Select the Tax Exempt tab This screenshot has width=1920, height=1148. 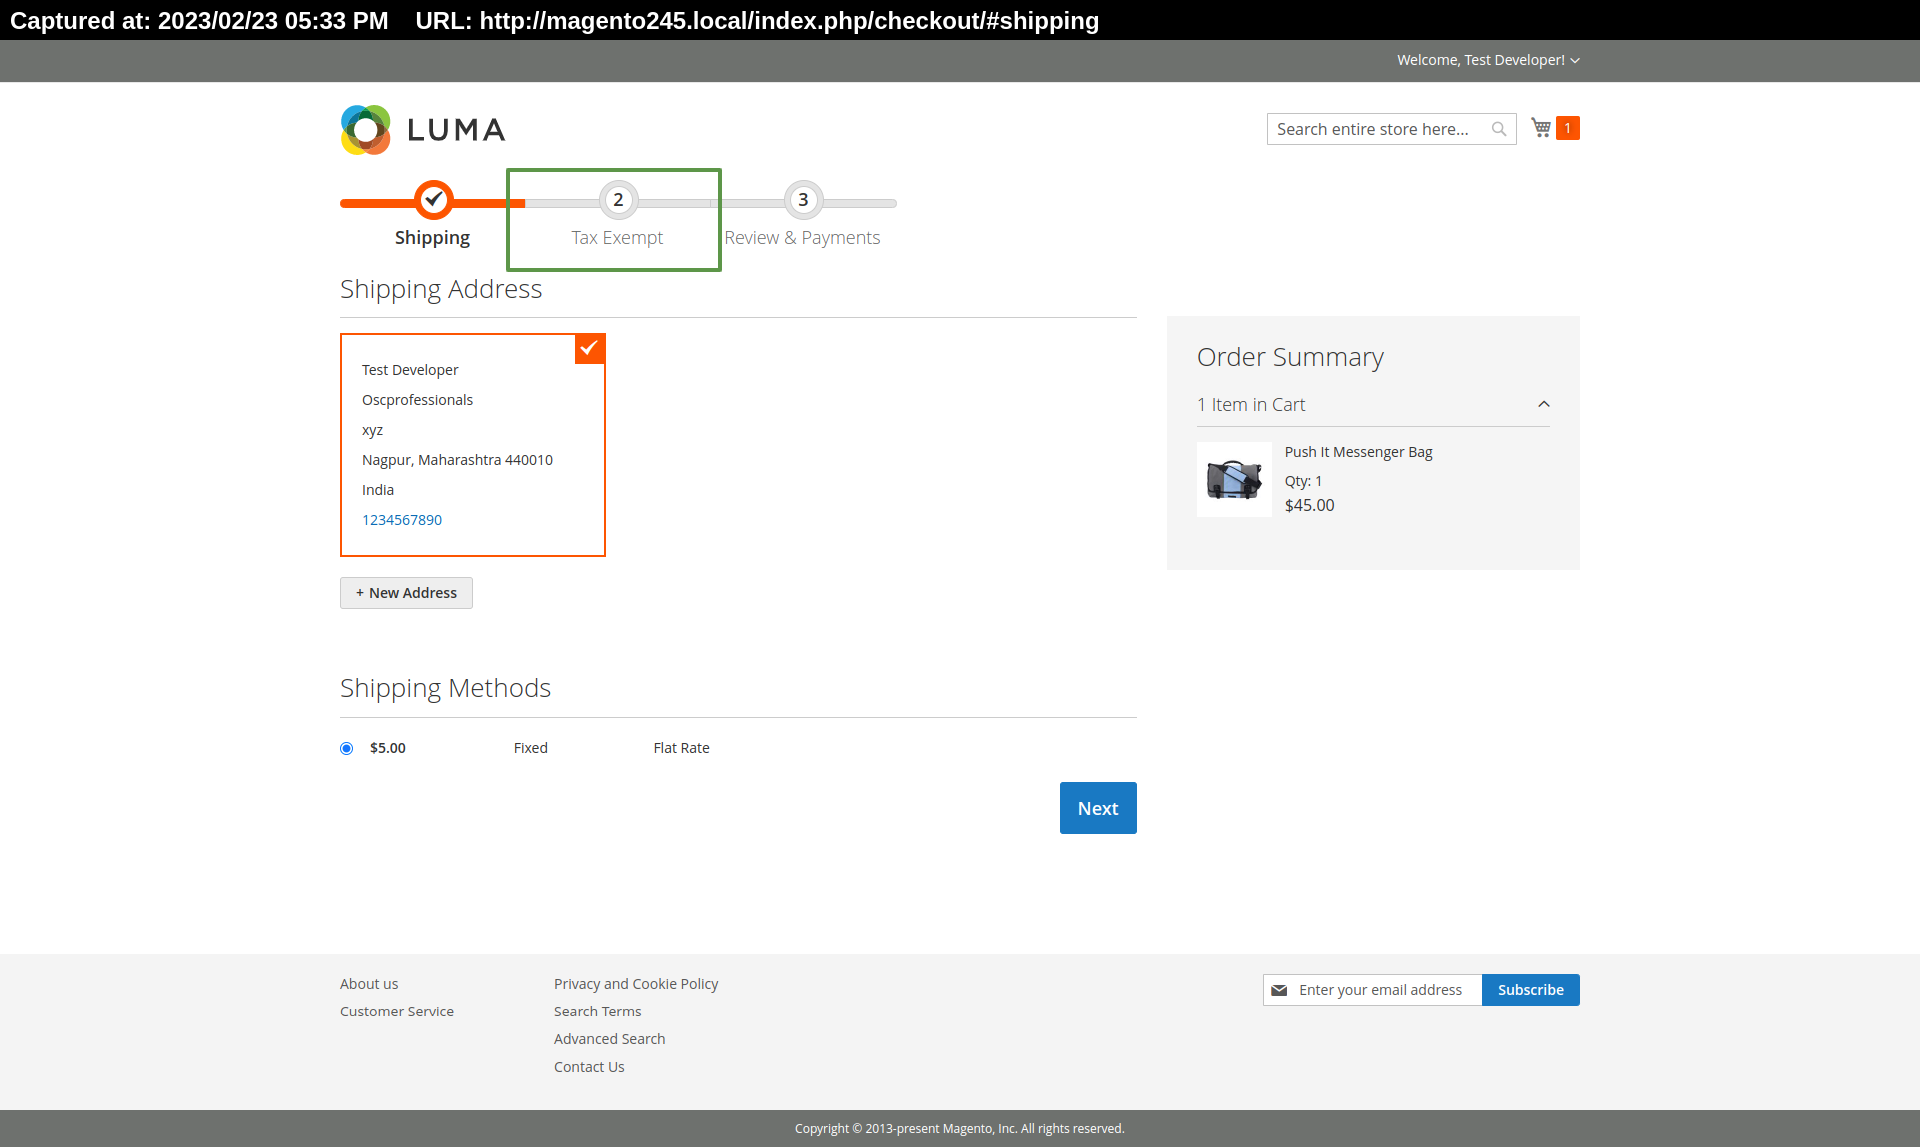pyautogui.click(x=616, y=216)
